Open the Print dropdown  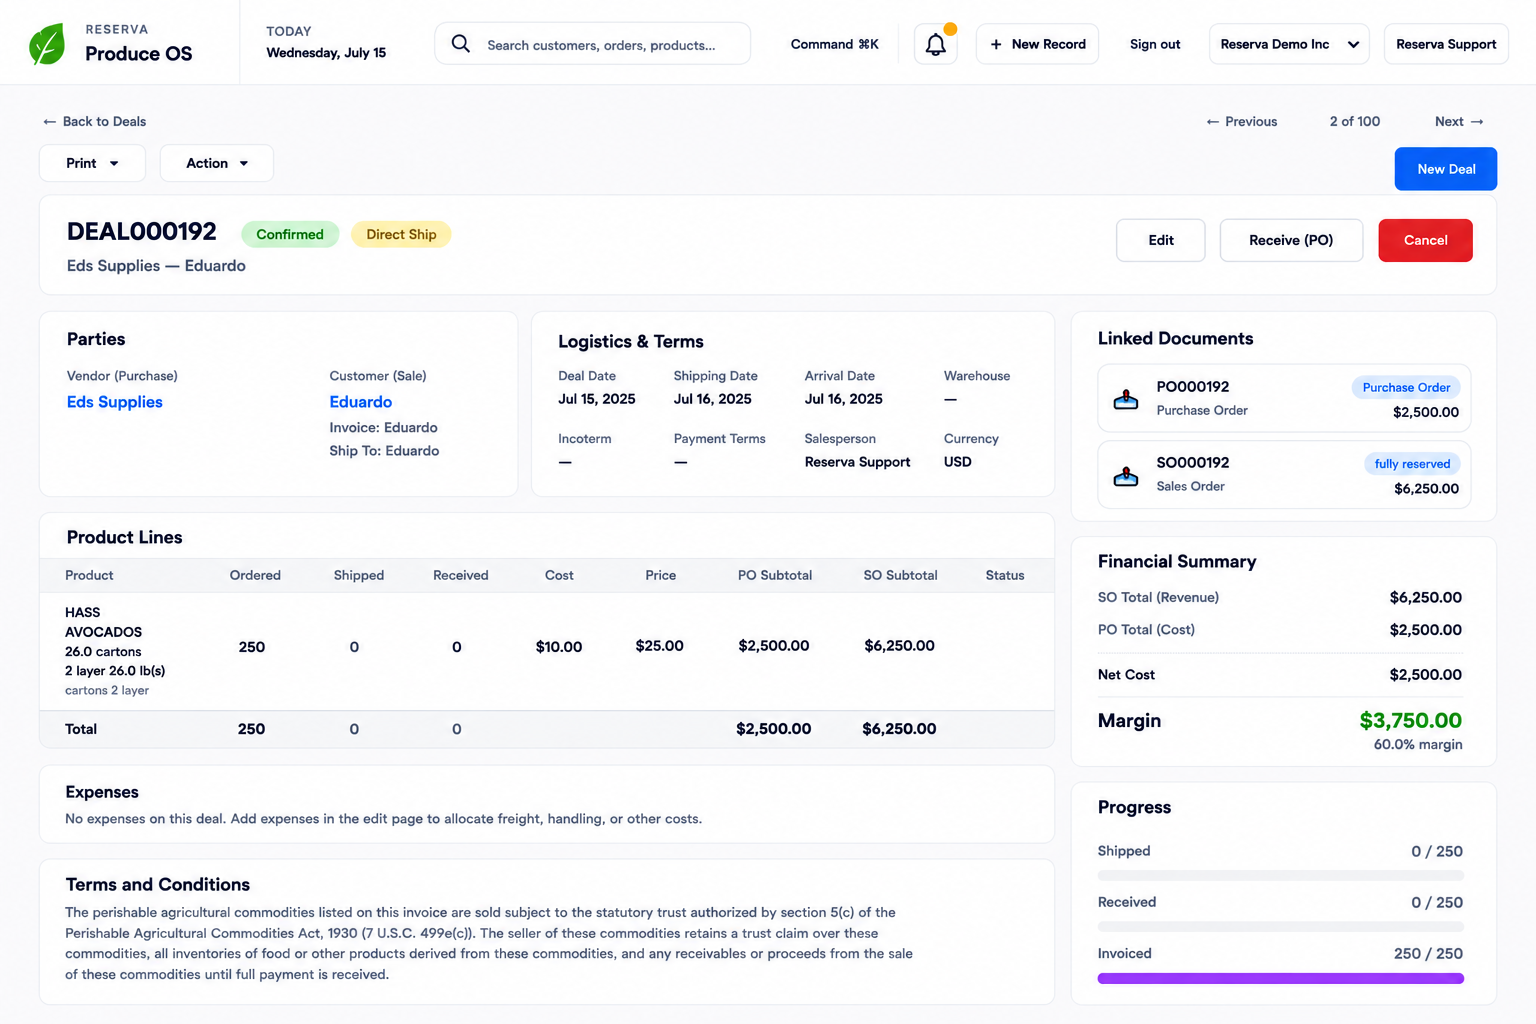pyautogui.click(x=92, y=163)
